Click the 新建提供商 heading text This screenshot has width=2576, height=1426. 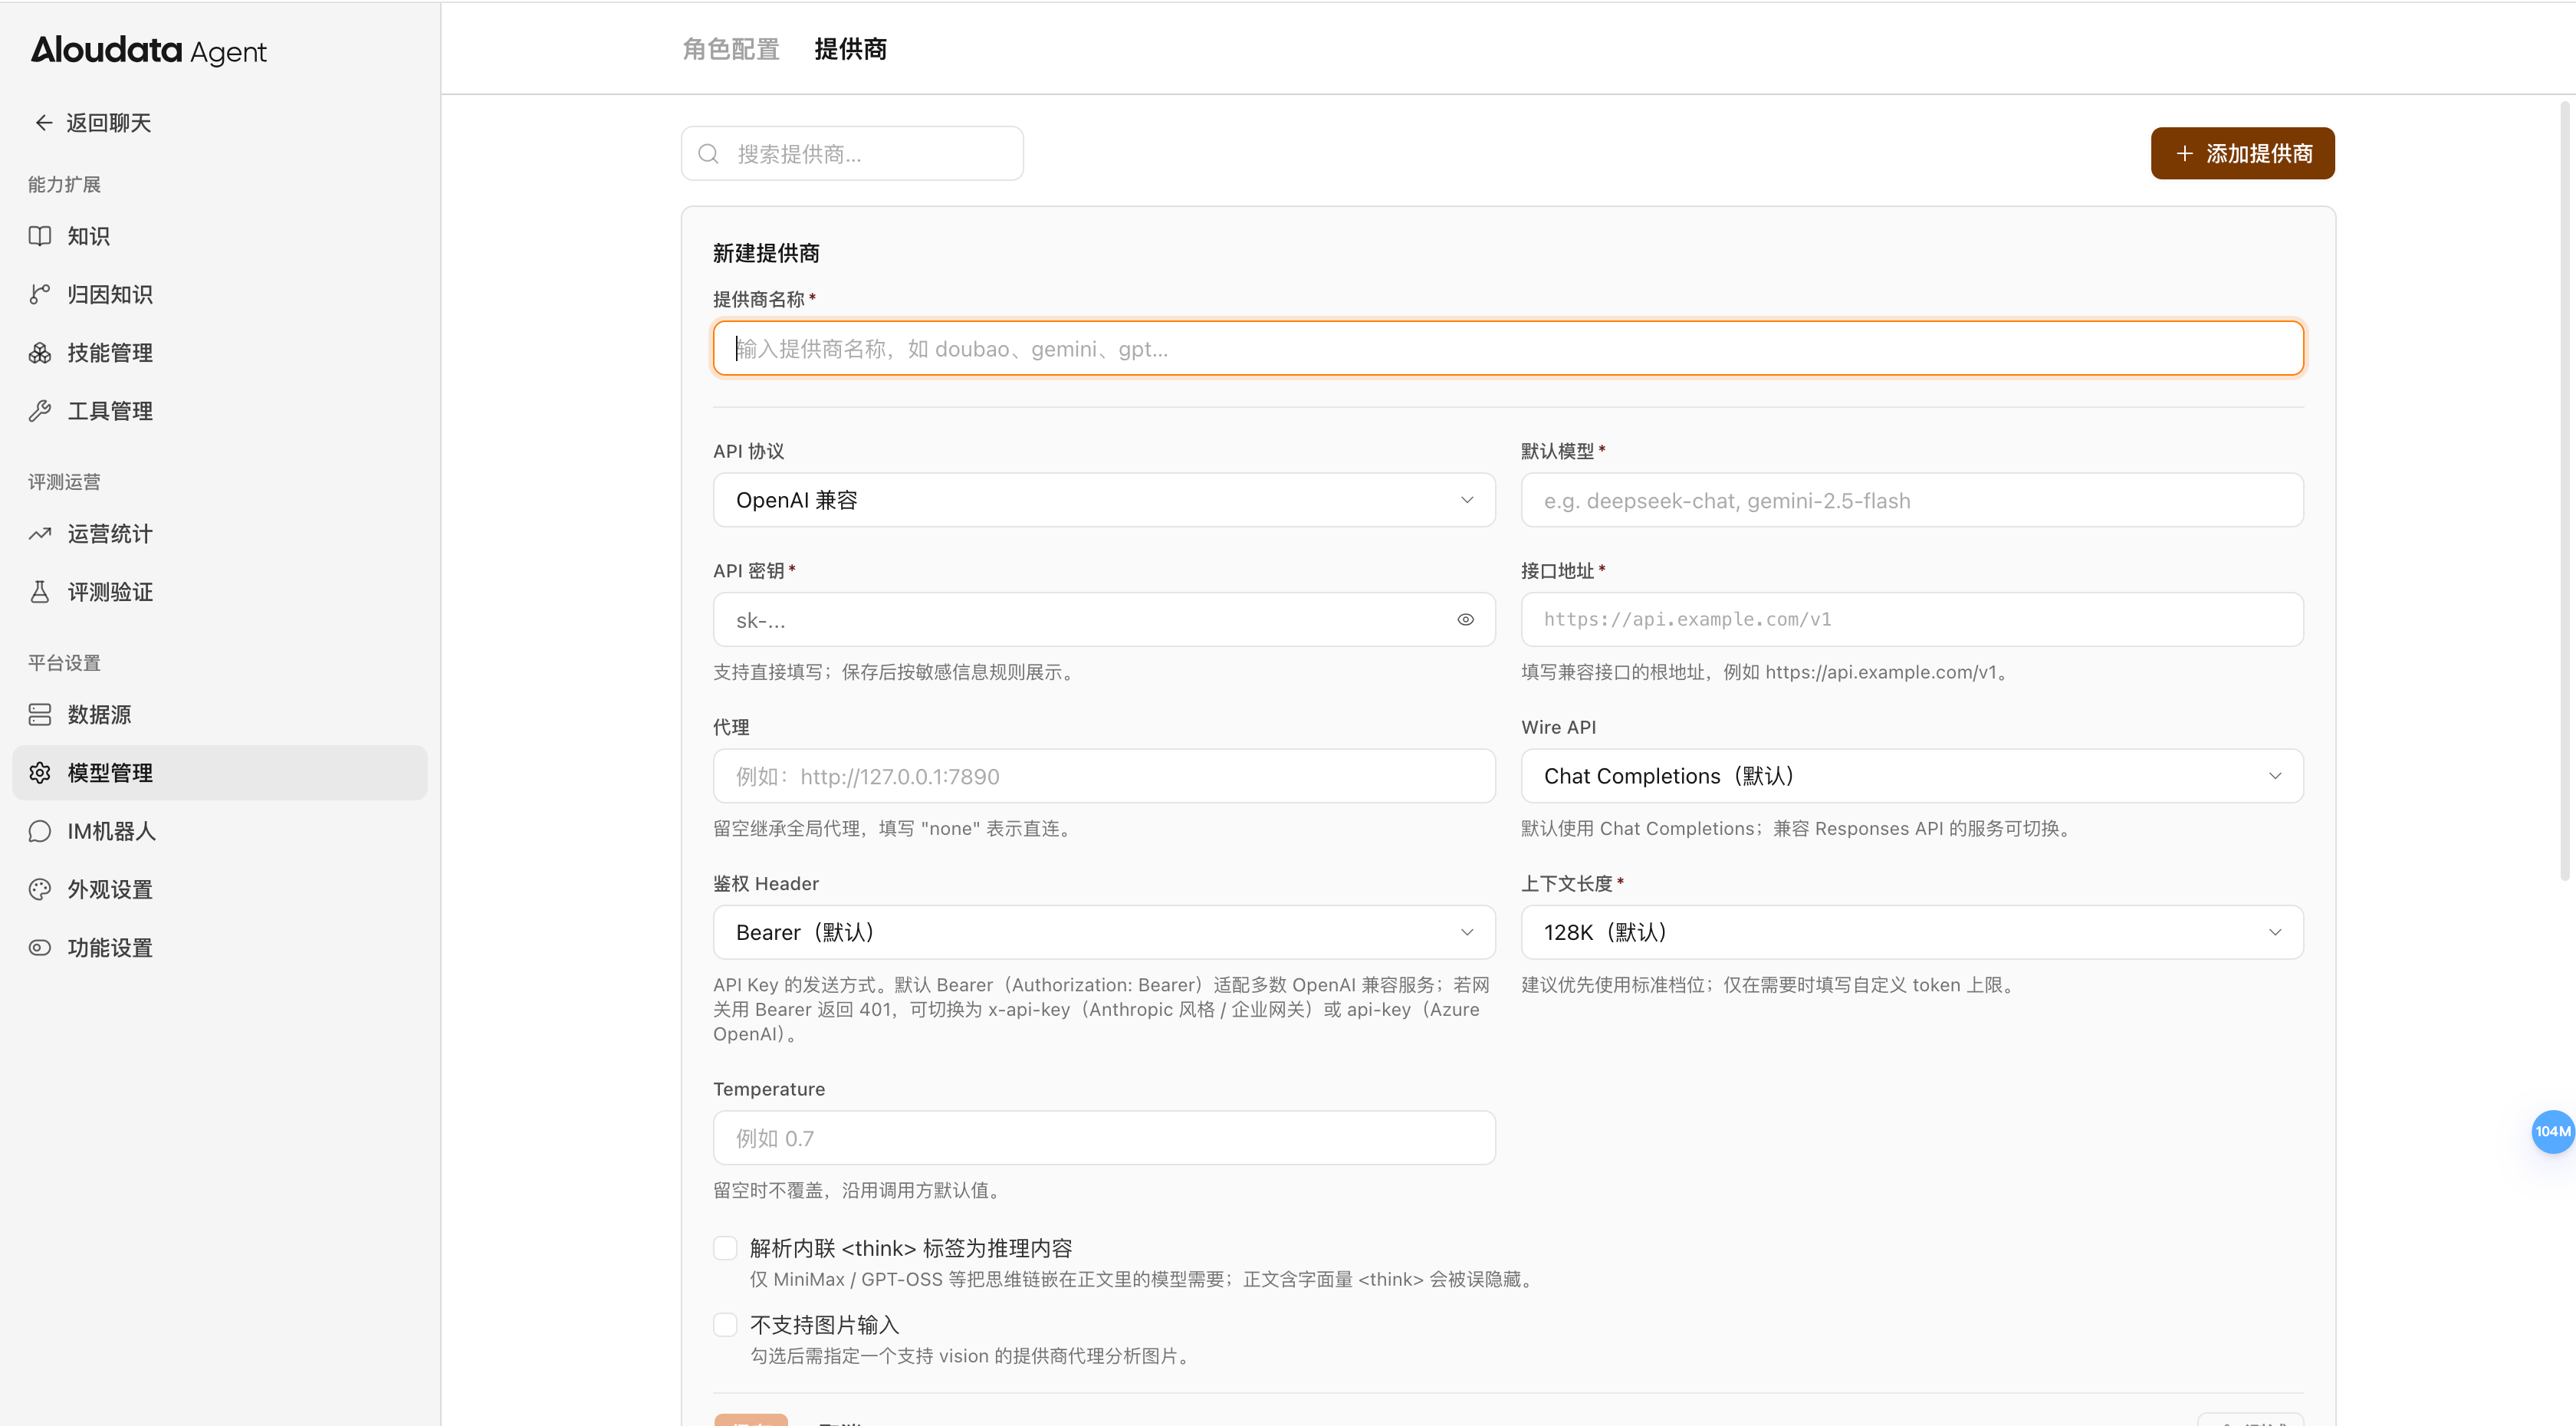point(766,253)
